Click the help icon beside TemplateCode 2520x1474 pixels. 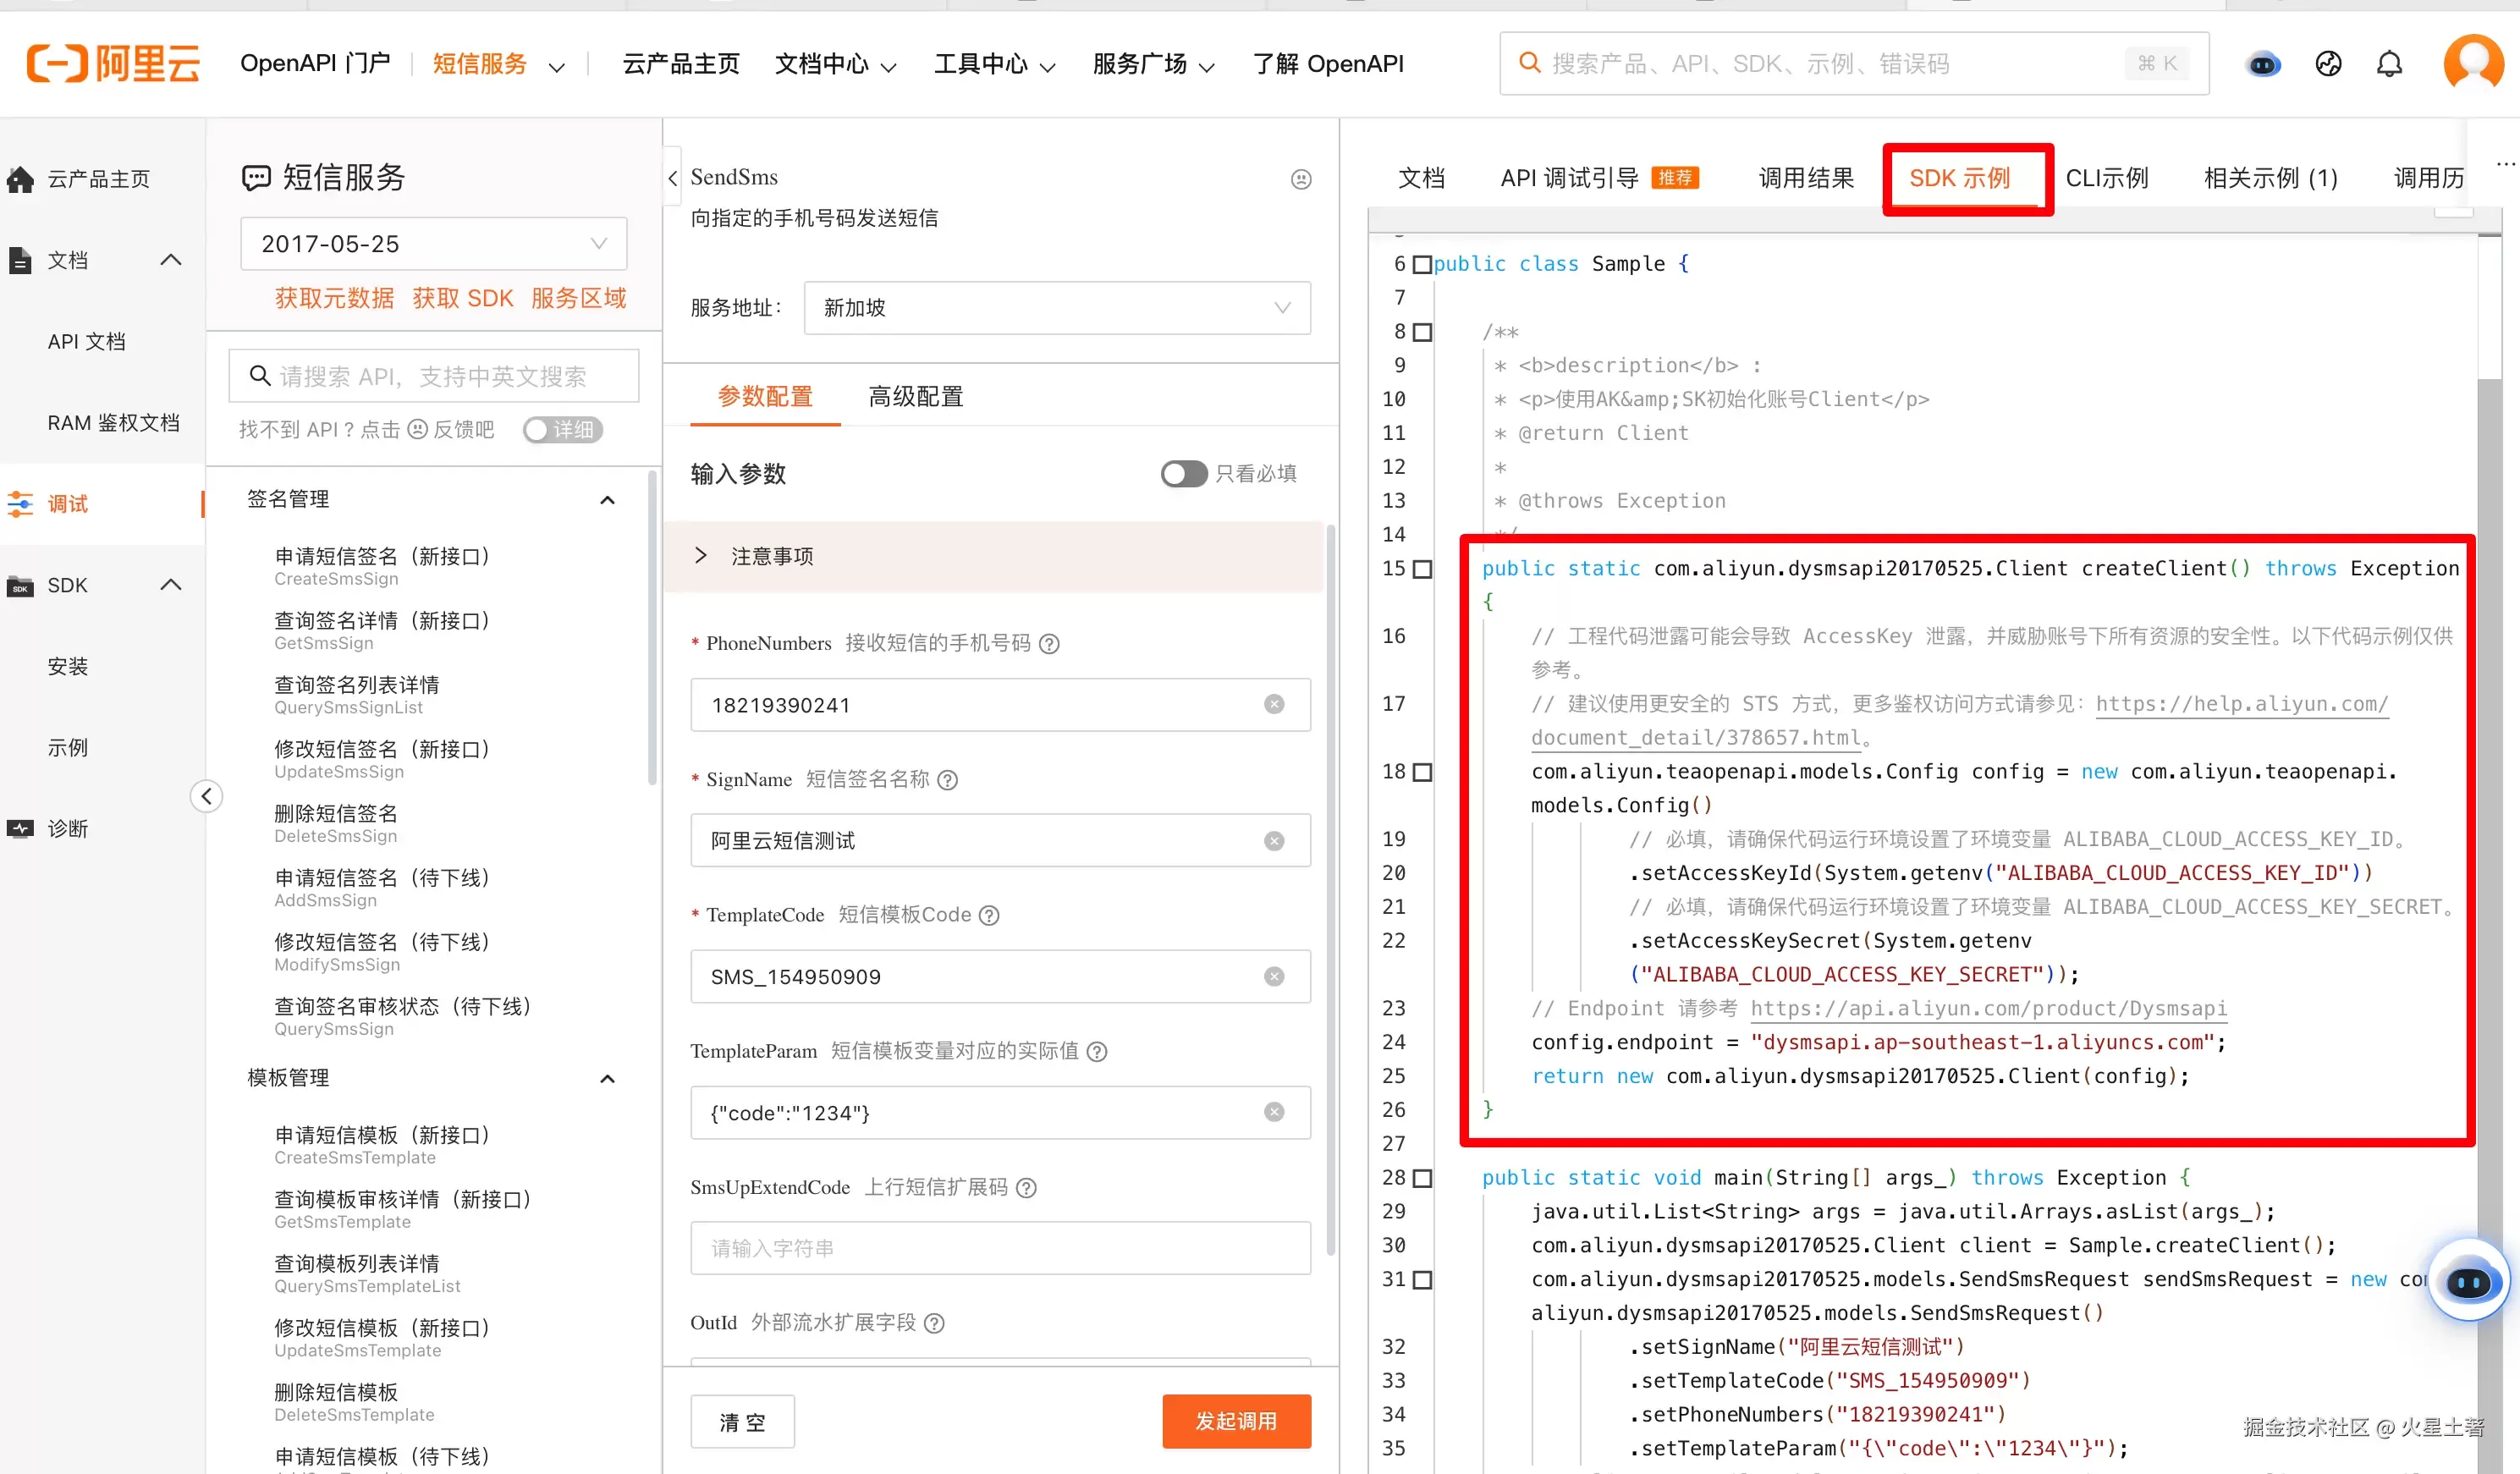coord(989,916)
